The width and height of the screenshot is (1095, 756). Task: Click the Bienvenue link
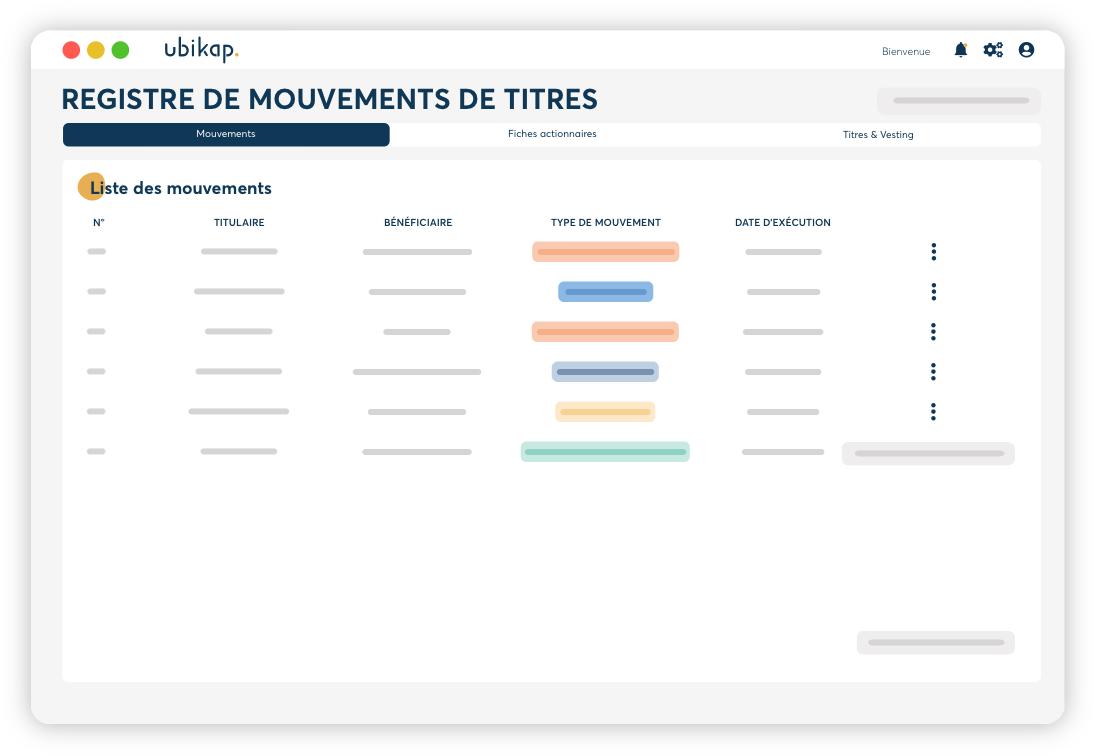[x=906, y=51]
